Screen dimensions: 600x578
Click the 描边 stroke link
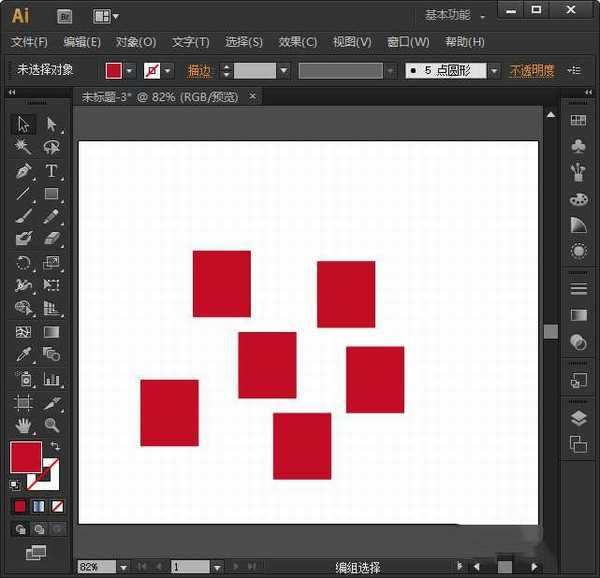click(200, 71)
